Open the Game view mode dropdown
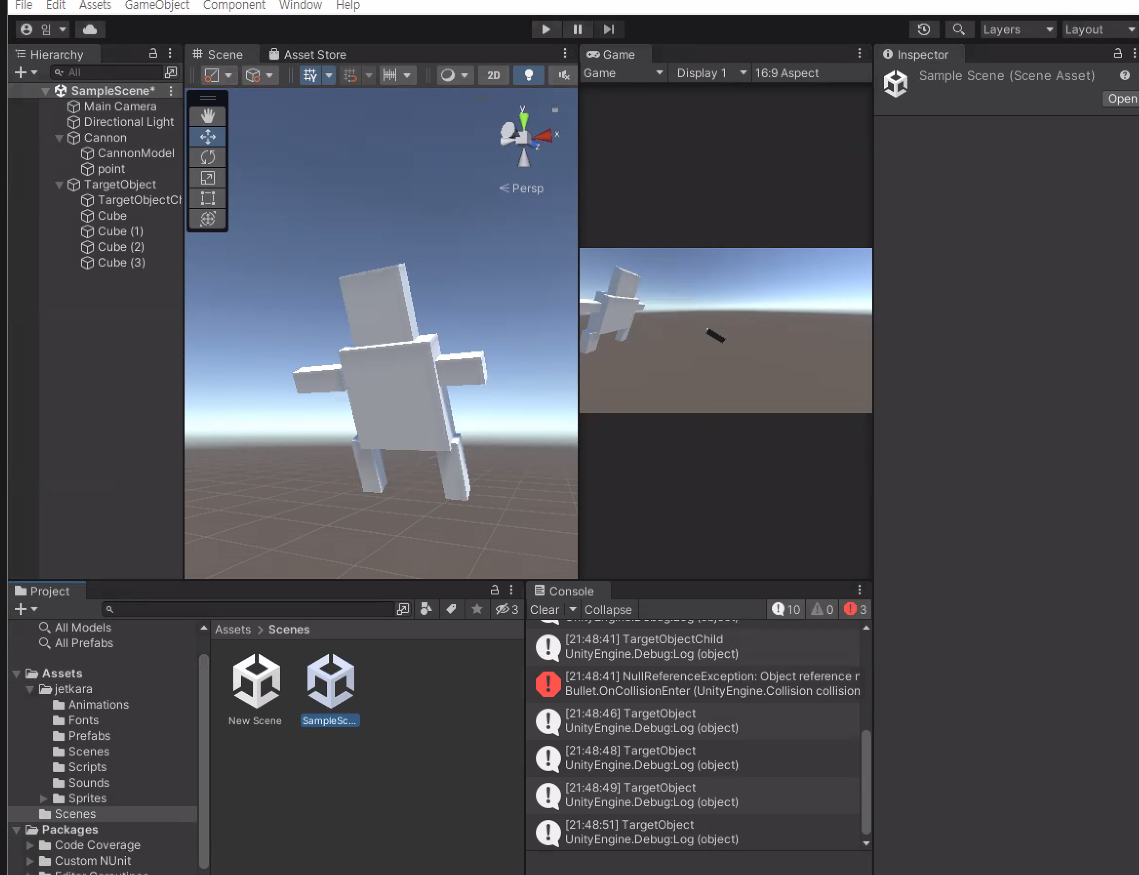The image size is (1139, 875). point(624,73)
